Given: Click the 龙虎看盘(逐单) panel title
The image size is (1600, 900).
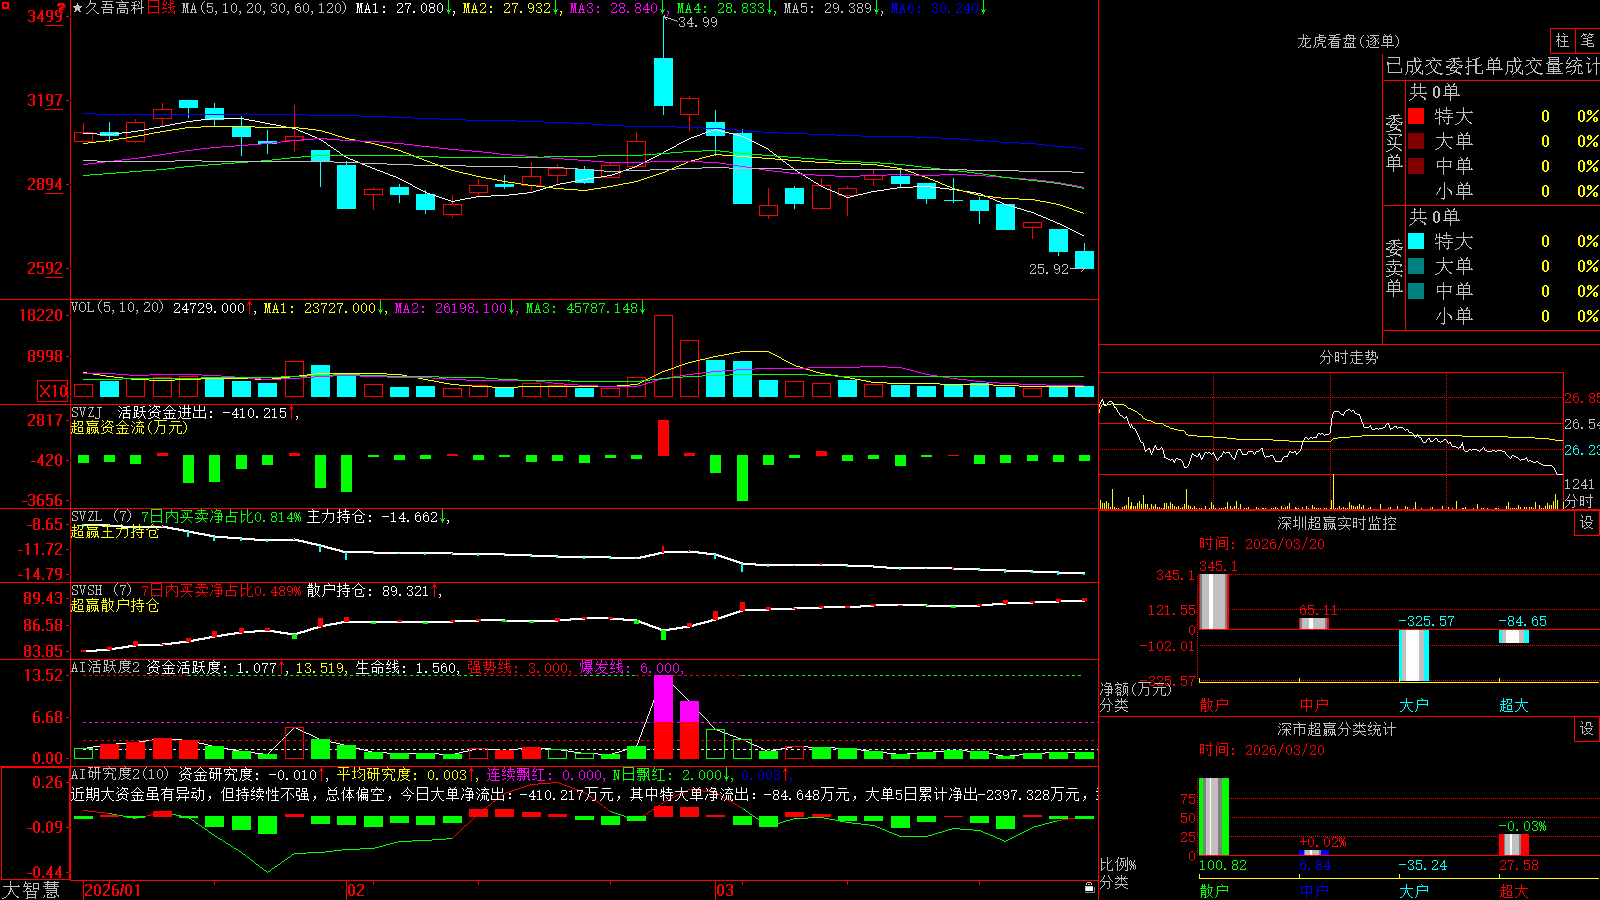Looking at the screenshot, I should (1348, 41).
